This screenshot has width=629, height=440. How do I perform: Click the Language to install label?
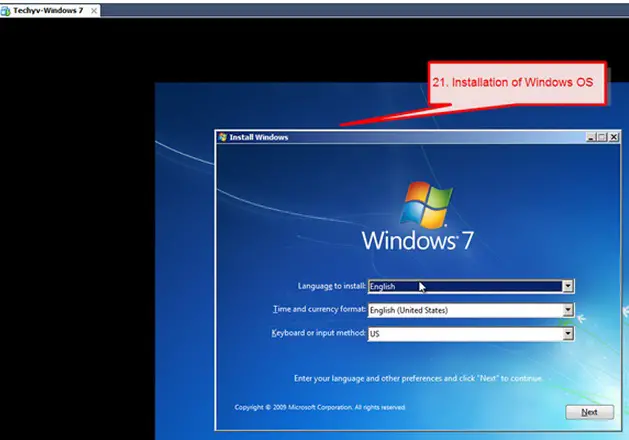[332, 286]
